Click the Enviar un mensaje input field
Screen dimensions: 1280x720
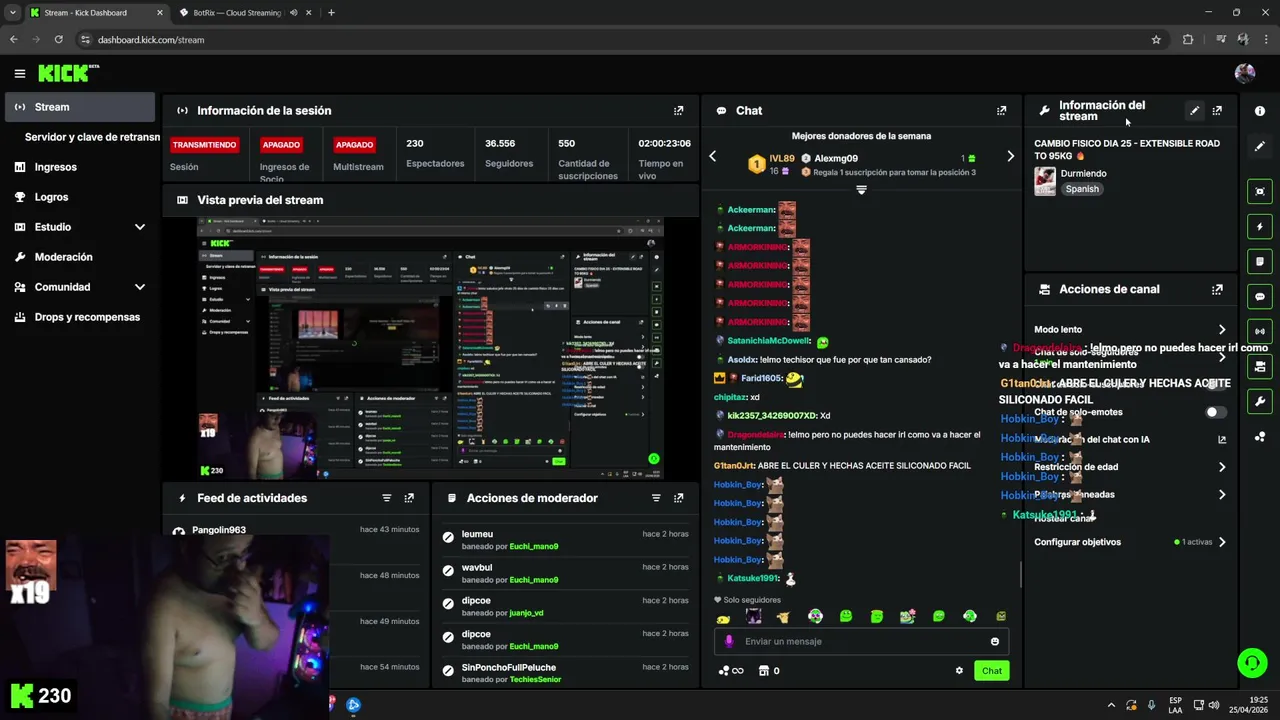pyautogui.click(x=861, y=642)
